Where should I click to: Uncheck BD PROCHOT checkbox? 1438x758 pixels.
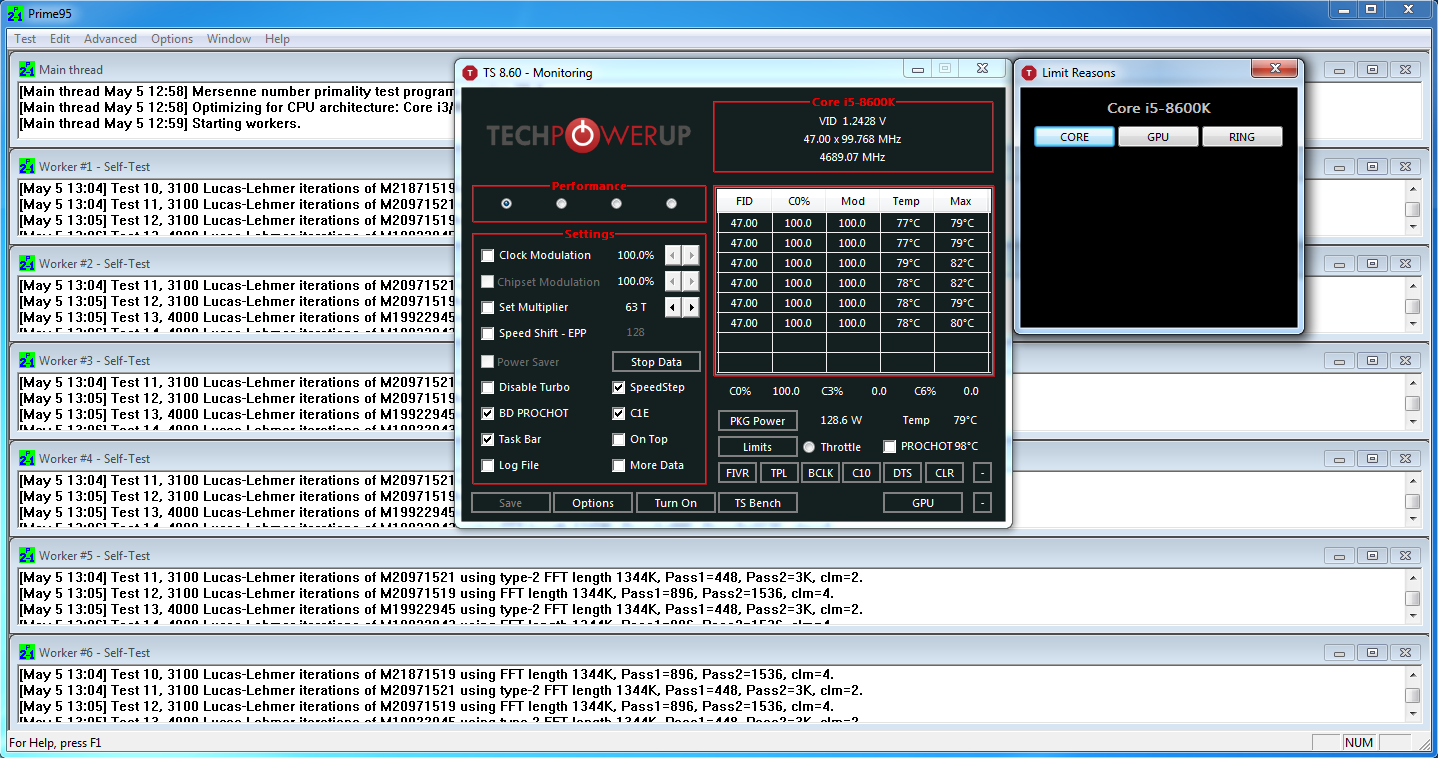point(488,413)
